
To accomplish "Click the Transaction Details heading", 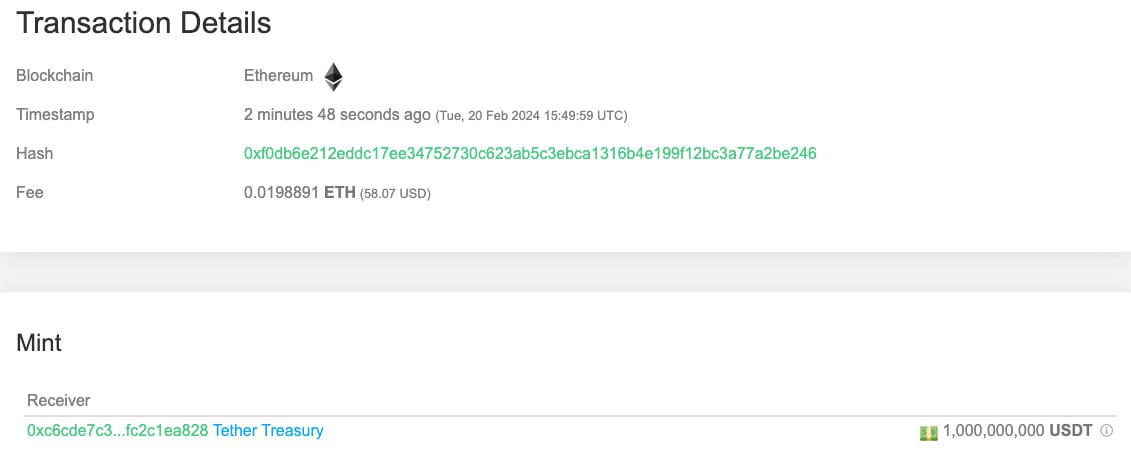I will (144, 23).
